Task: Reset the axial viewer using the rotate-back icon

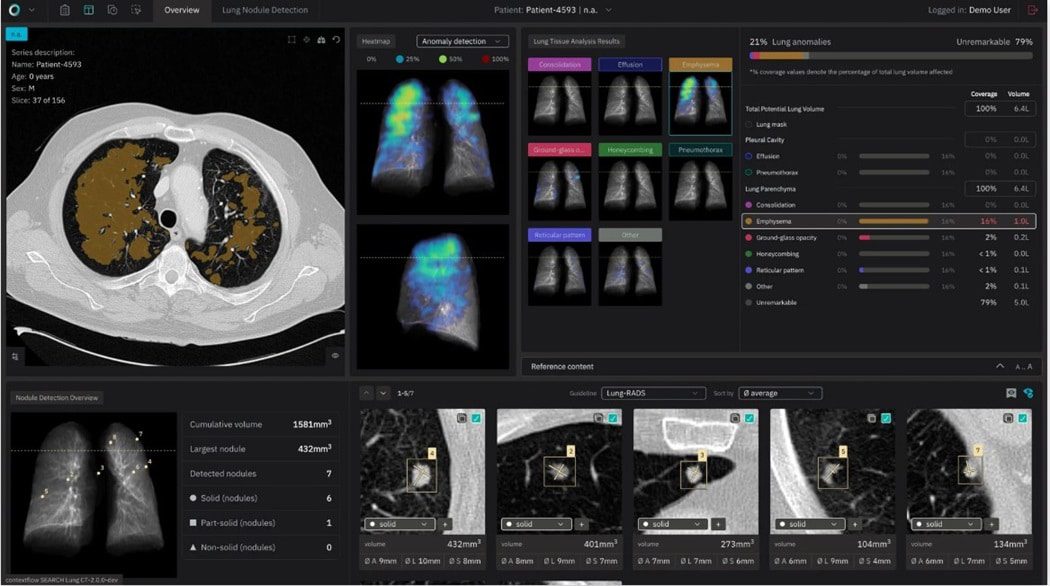Action: pos(335,40)
